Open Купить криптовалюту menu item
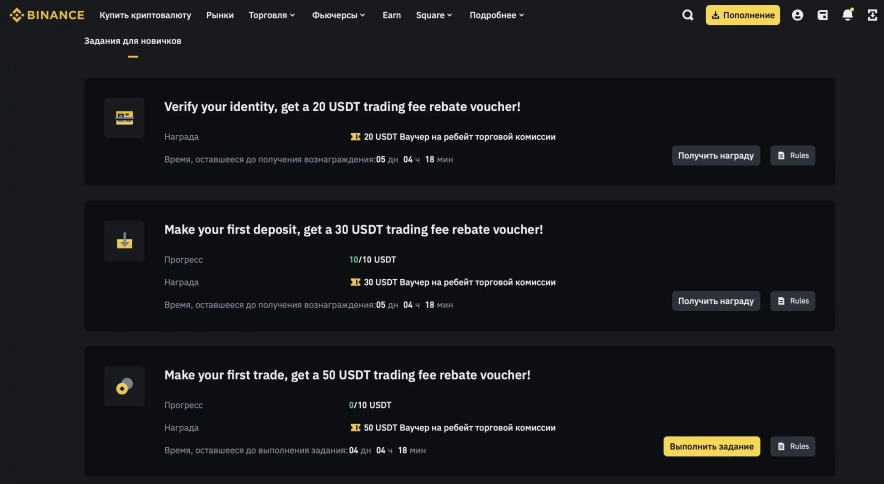The image size is (884, 484). 146,15
